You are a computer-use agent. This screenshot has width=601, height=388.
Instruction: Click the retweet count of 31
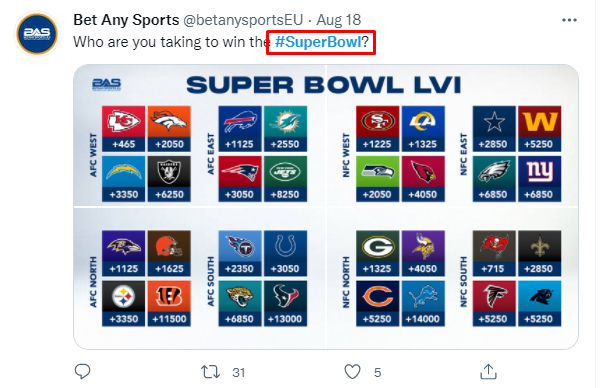(x=238, y=372)
